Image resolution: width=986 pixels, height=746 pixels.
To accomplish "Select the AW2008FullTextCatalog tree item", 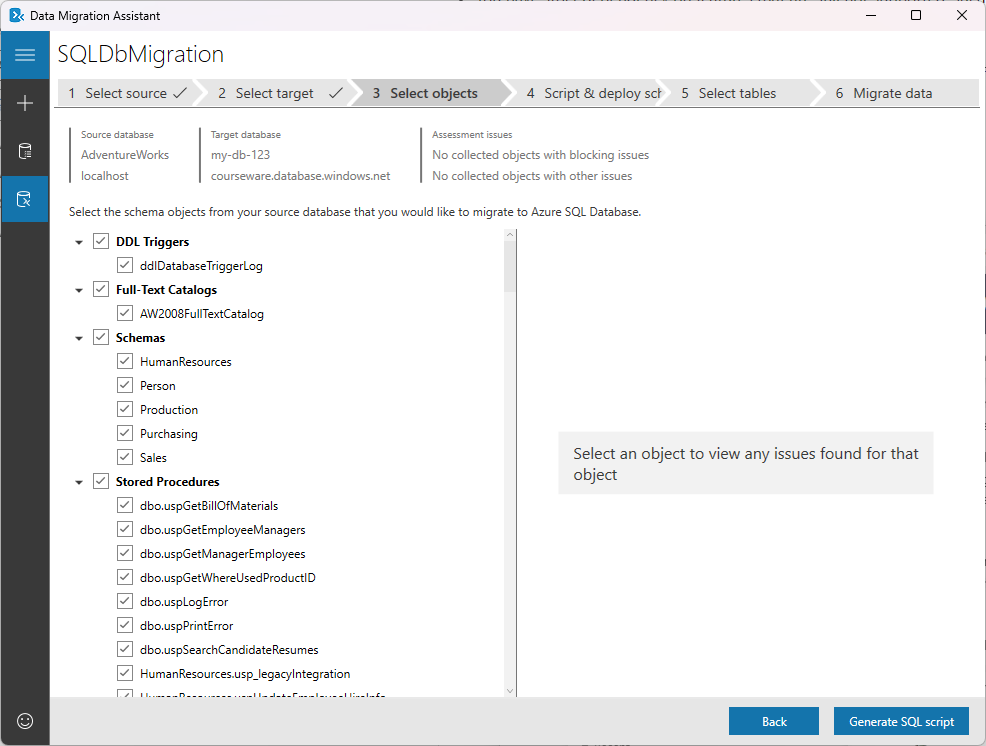I will click(x=200, y=313).
